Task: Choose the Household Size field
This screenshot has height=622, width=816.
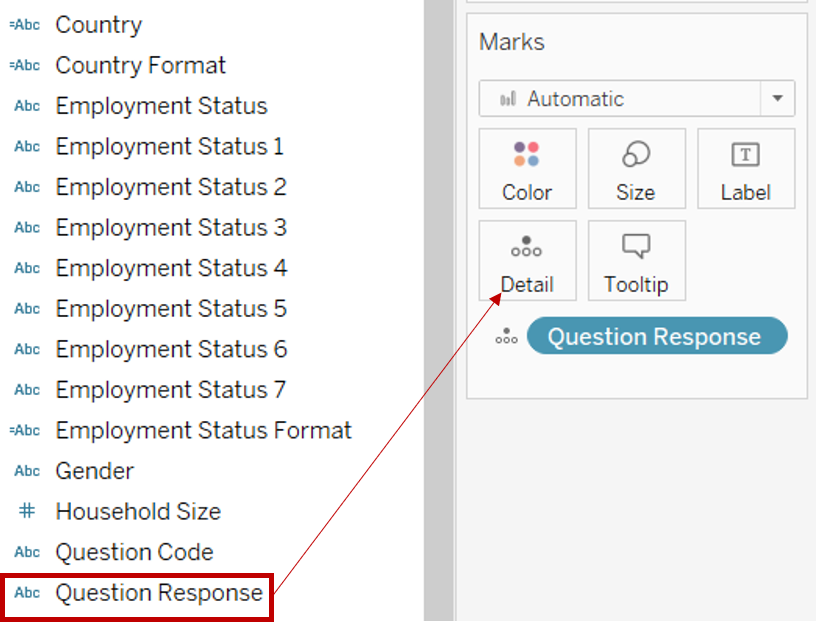Action: 138,511
